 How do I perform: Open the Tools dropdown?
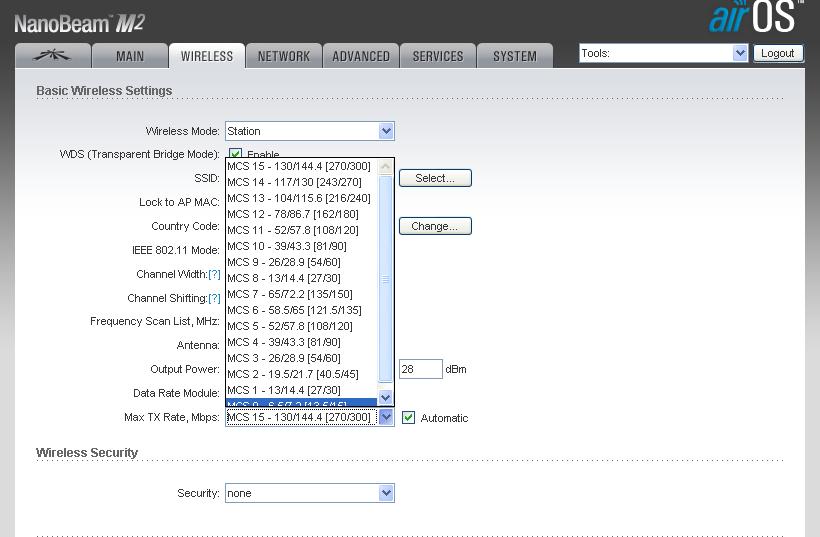(x=740, y=53)
